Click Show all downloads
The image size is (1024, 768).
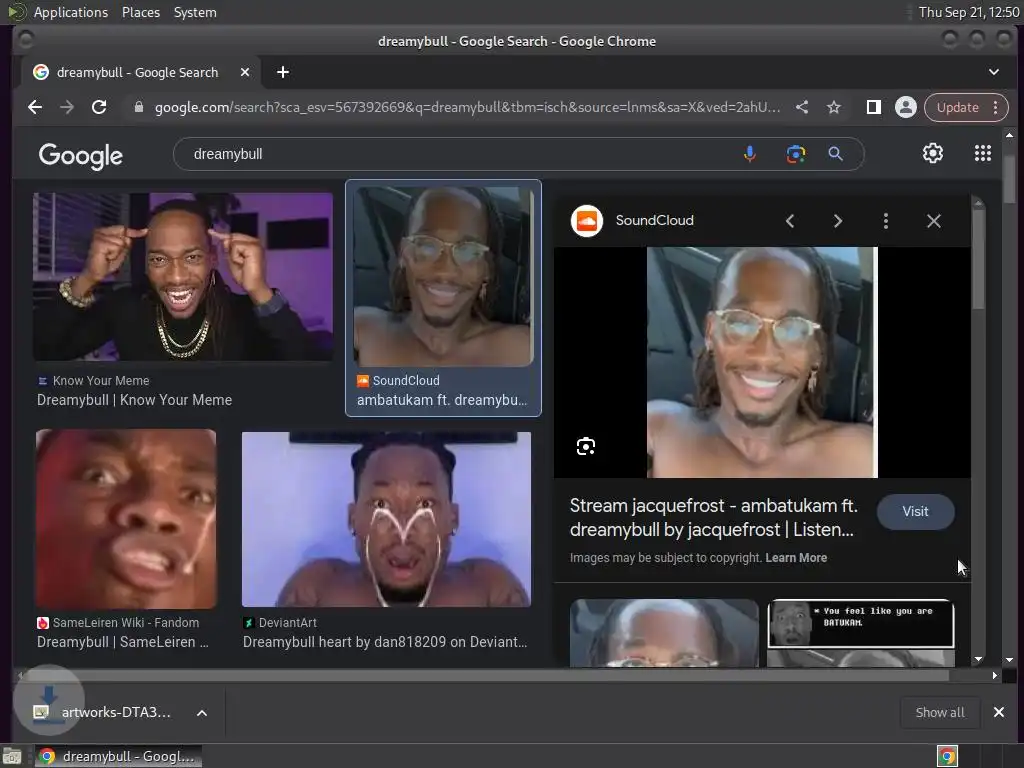pos(940,712)
